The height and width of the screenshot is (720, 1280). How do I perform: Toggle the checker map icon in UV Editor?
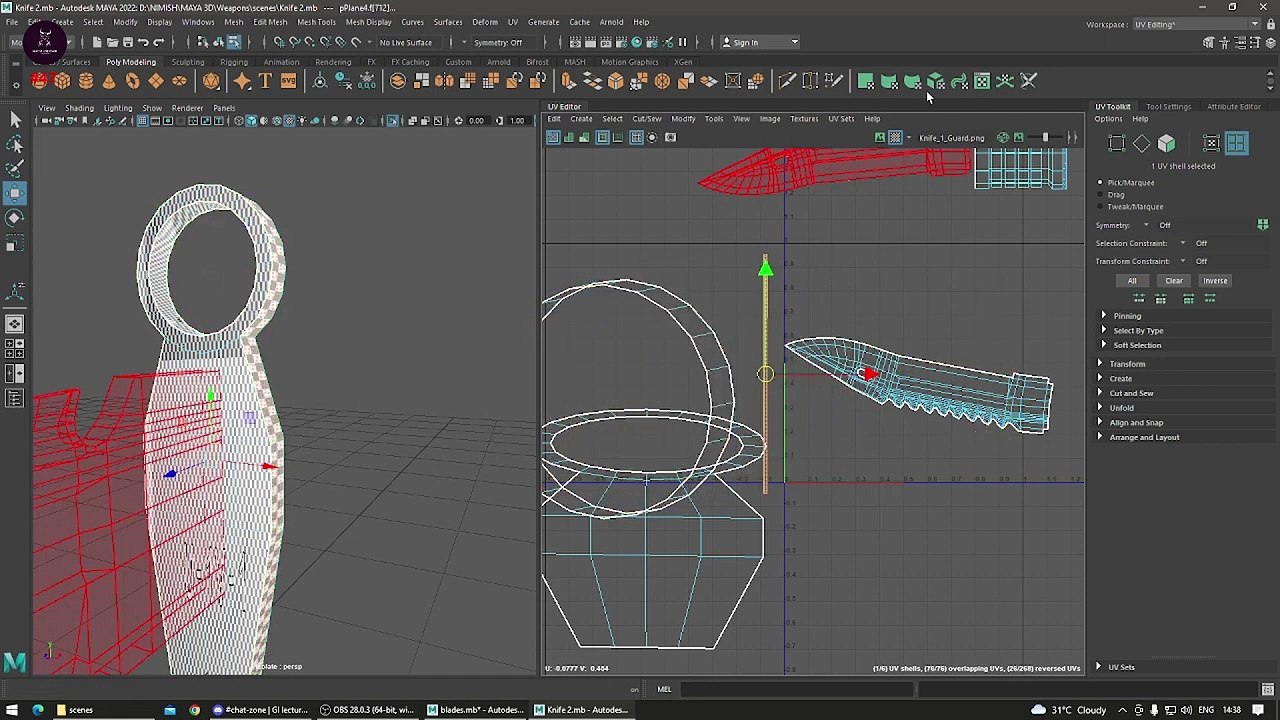(x=895, y=137)
